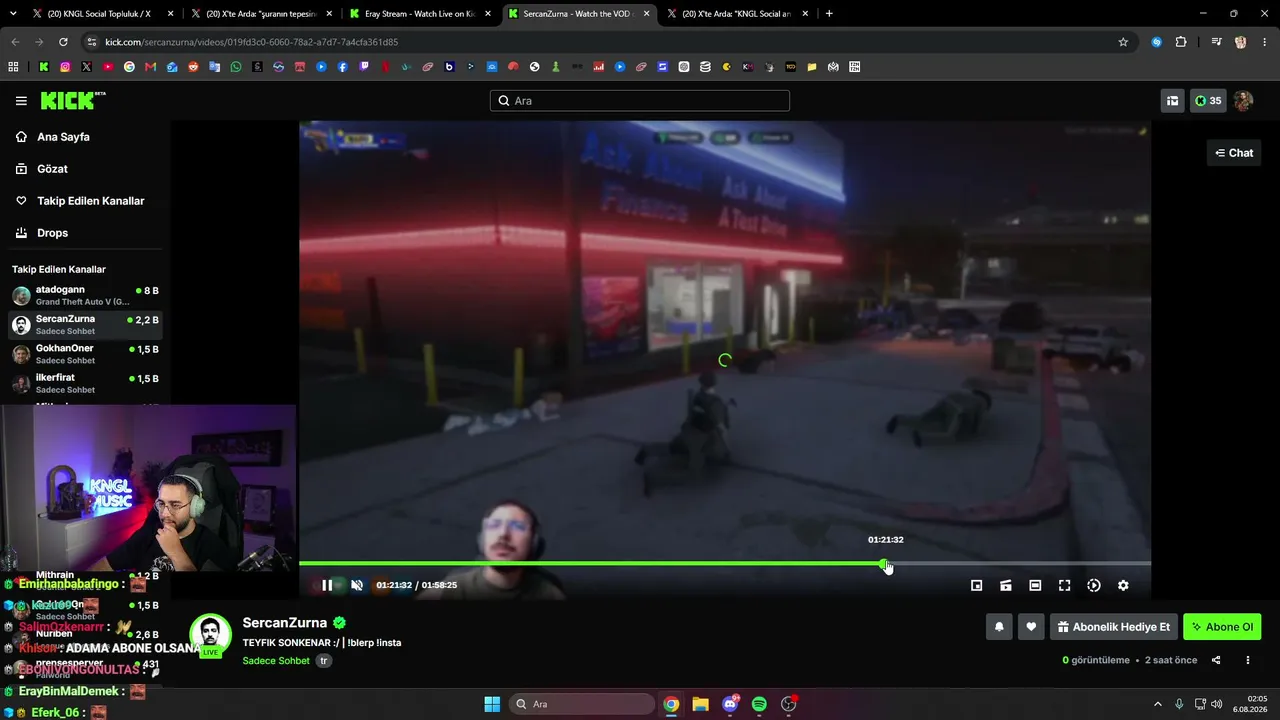Open playback speed options
1280x720 pixels.
1094,586
